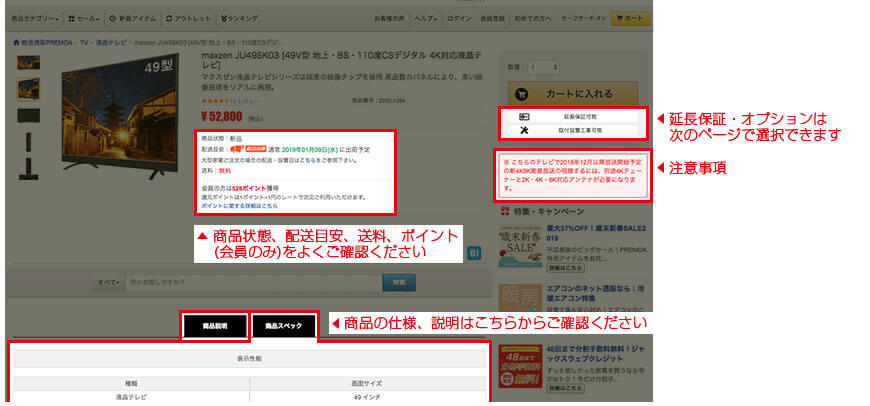Open アウトレット in top navigation

(x=189, y=18)
